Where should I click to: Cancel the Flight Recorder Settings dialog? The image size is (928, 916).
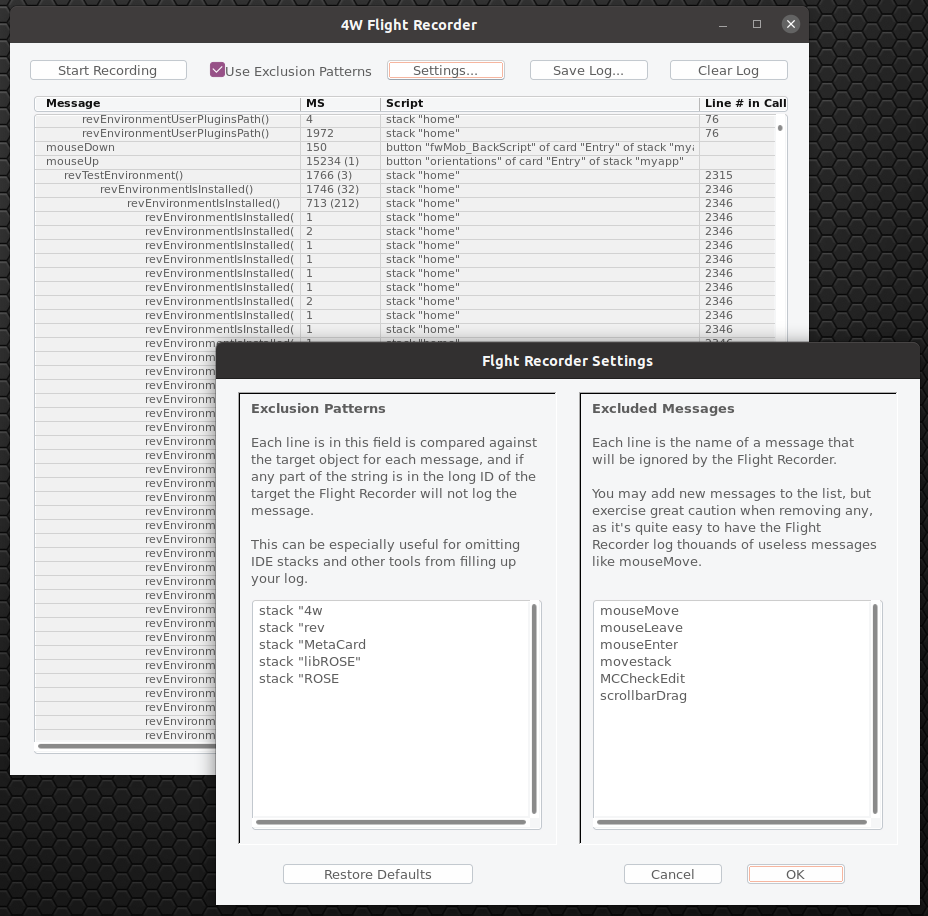pos(672,874)
